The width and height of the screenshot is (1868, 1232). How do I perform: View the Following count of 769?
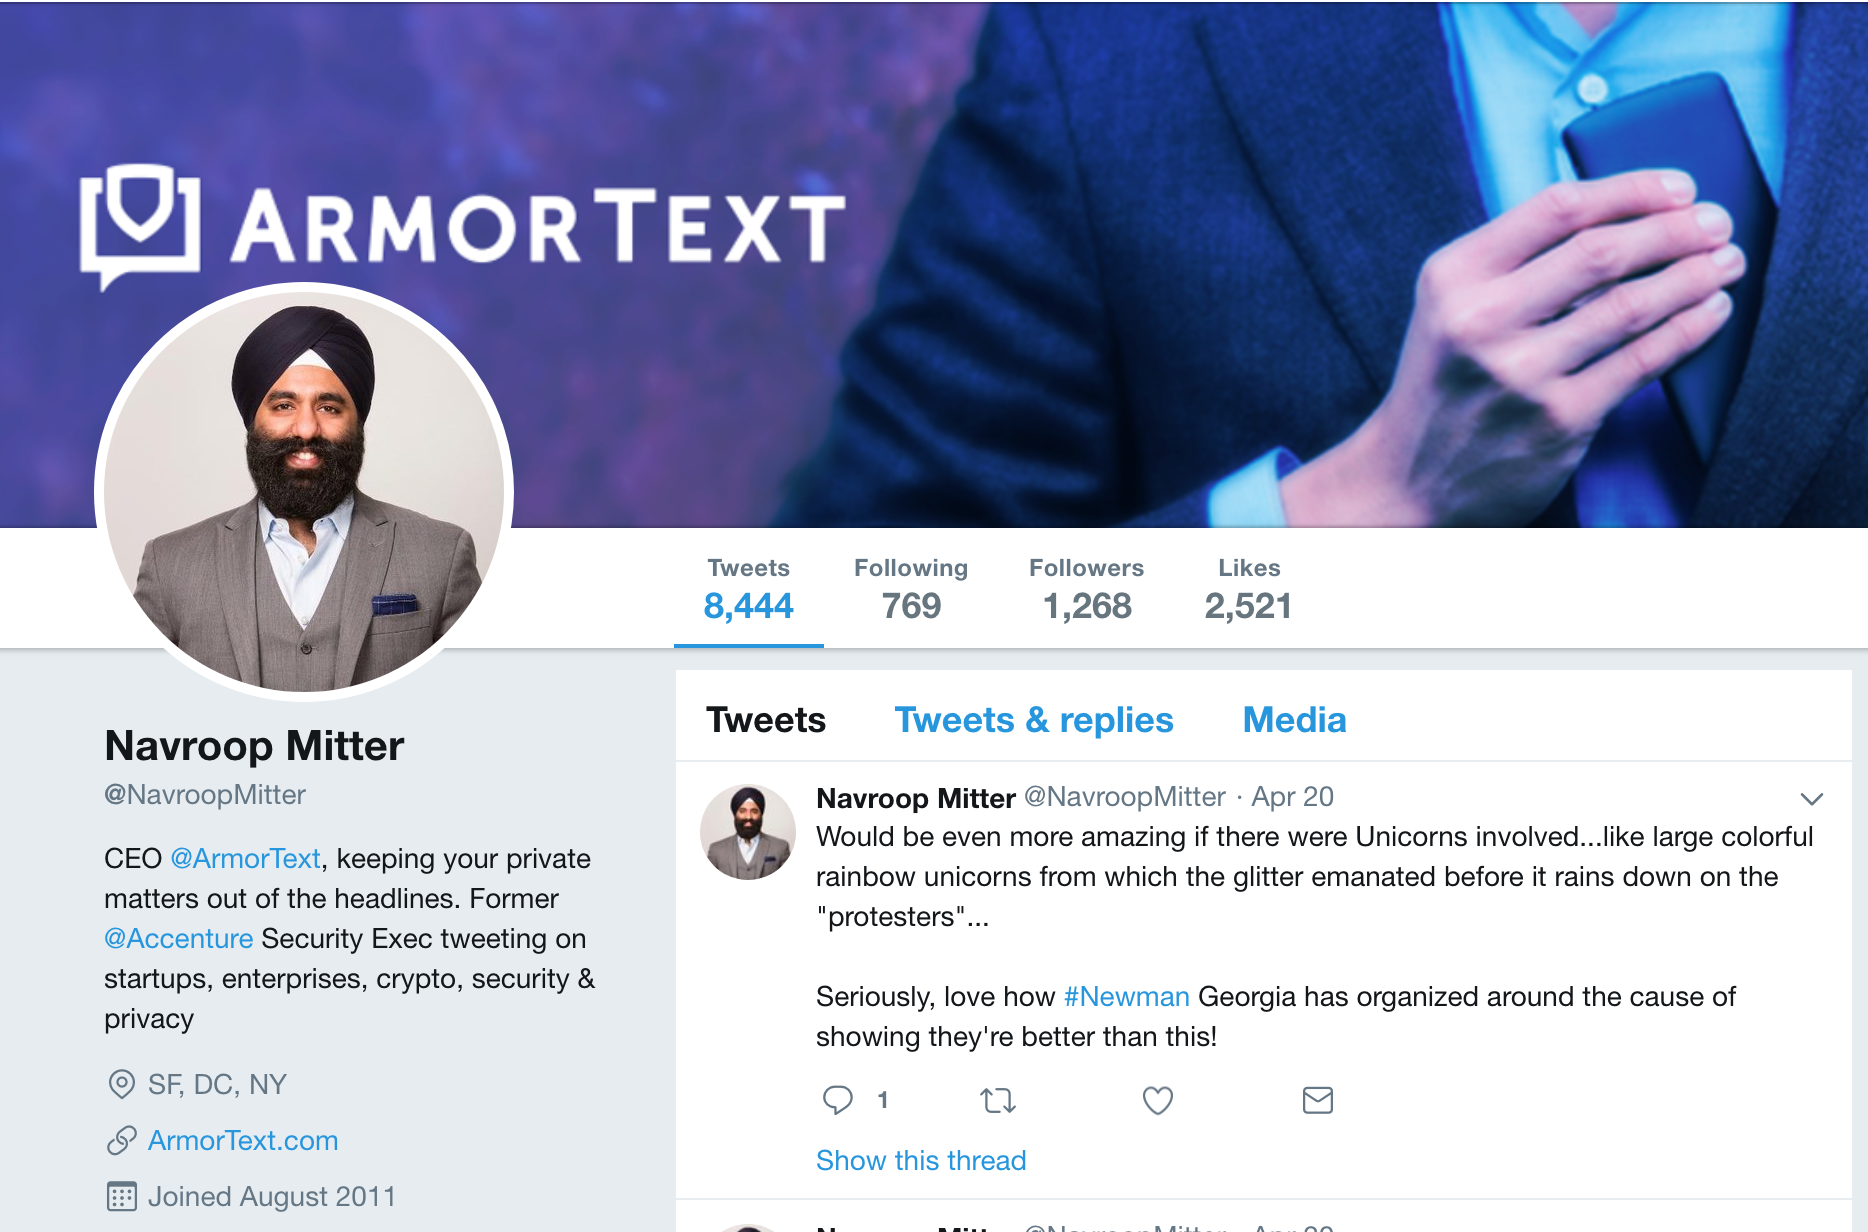click(911, 588)
